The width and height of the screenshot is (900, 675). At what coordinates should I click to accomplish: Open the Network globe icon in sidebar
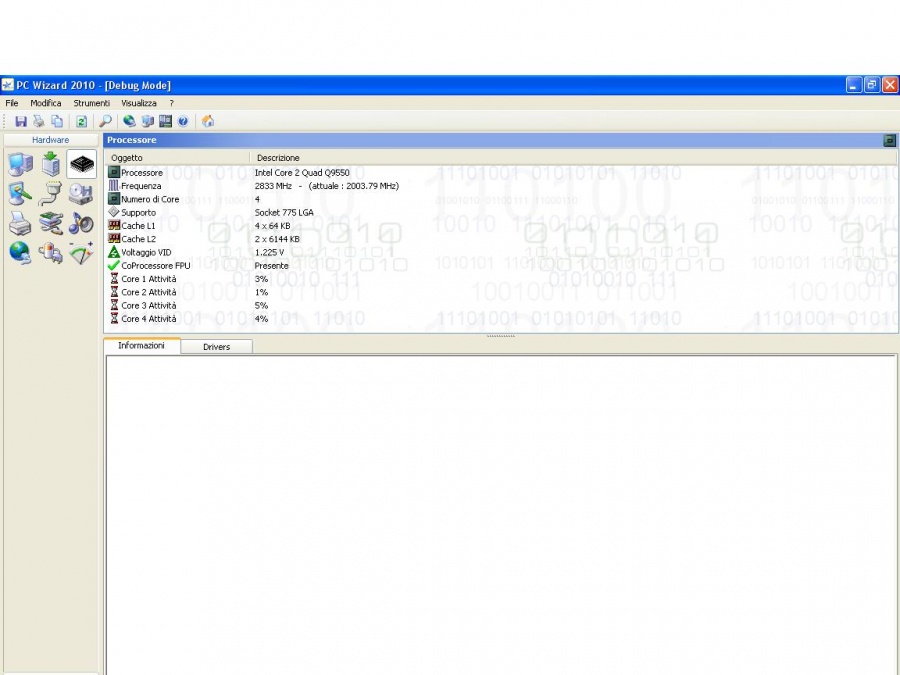(x=20, y=253)
